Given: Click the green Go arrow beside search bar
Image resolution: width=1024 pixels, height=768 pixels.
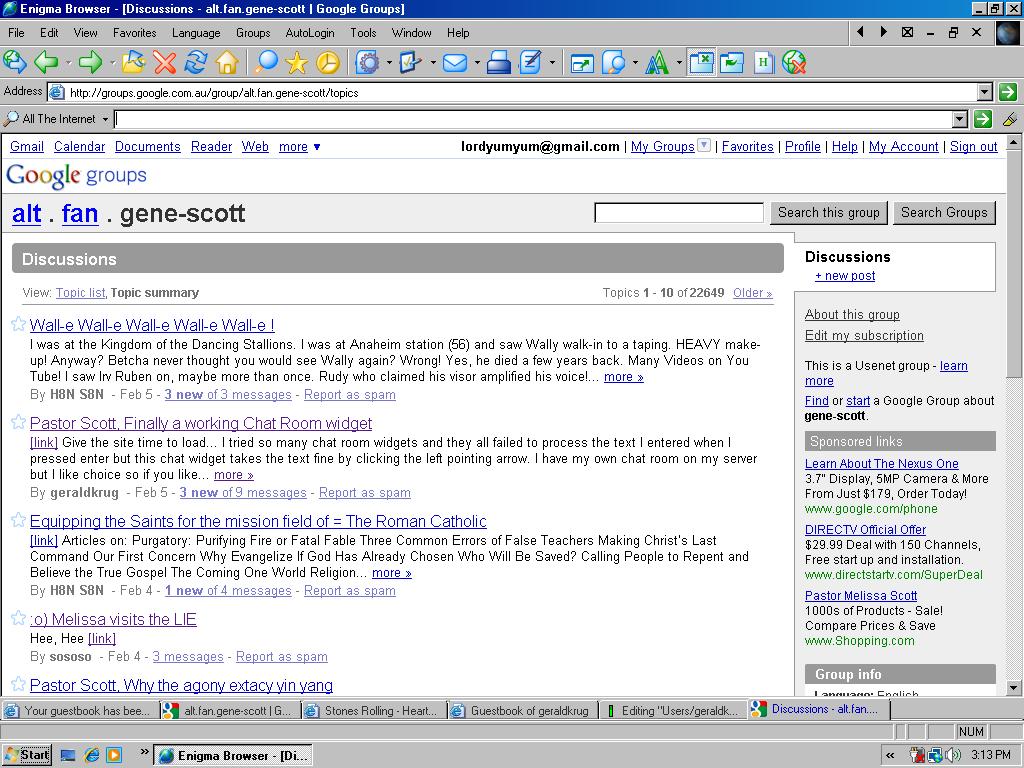Looking at the screenshot, I should 983,119.
